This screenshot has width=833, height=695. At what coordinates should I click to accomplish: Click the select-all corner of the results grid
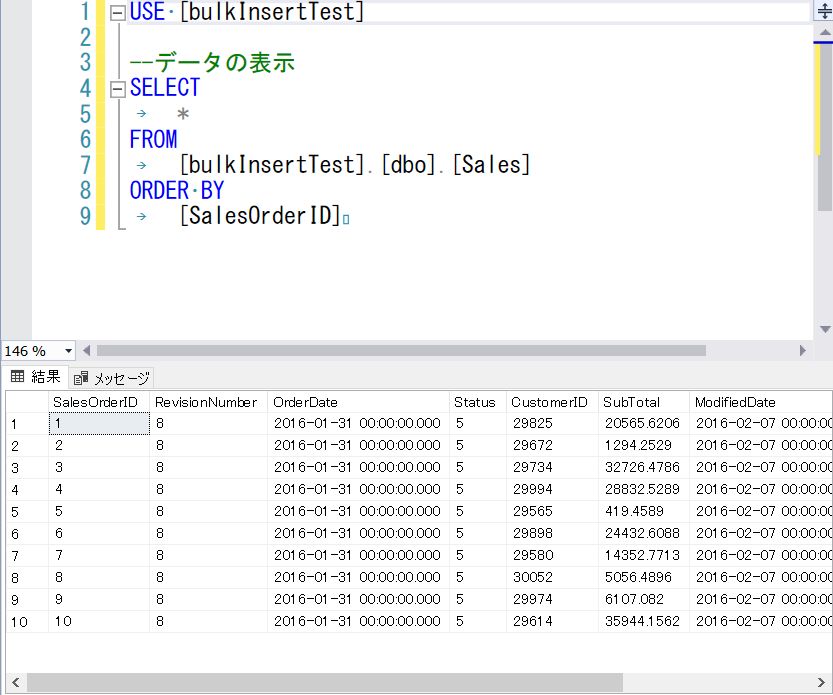tap(20, 401)
